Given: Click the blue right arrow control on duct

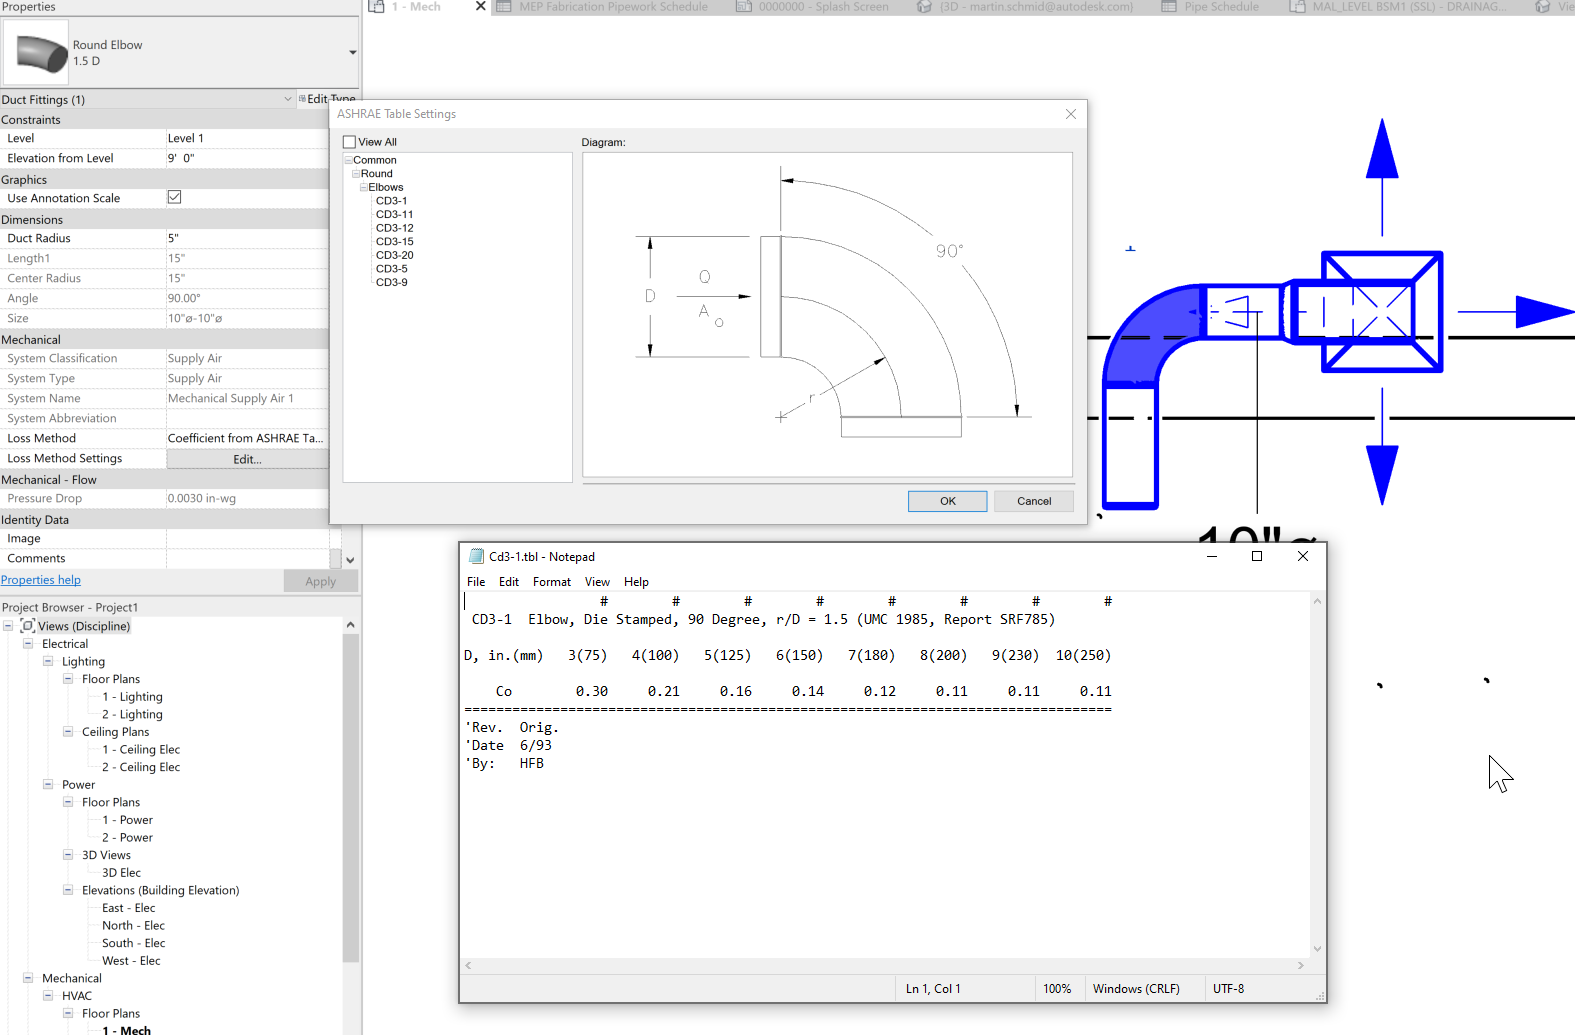Looking at the screenshot, I should coord(1543,311).
